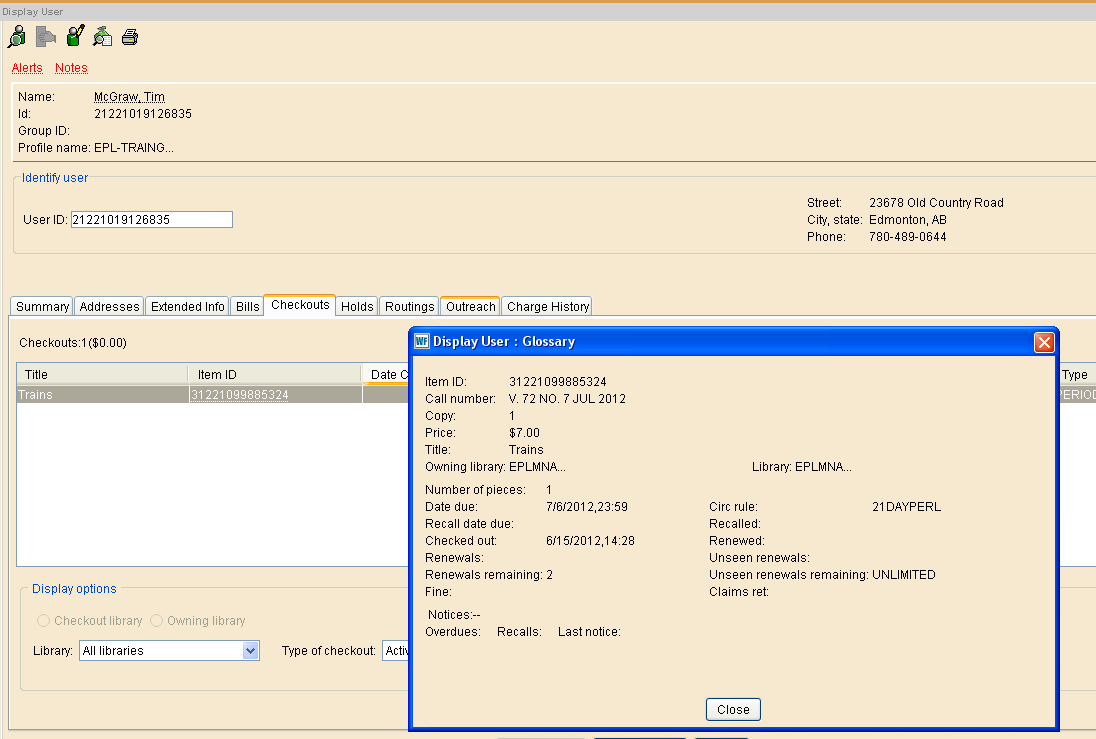Click the Notices:-- text in the dialog
The image size is (1096, 739).
[454, 615]
